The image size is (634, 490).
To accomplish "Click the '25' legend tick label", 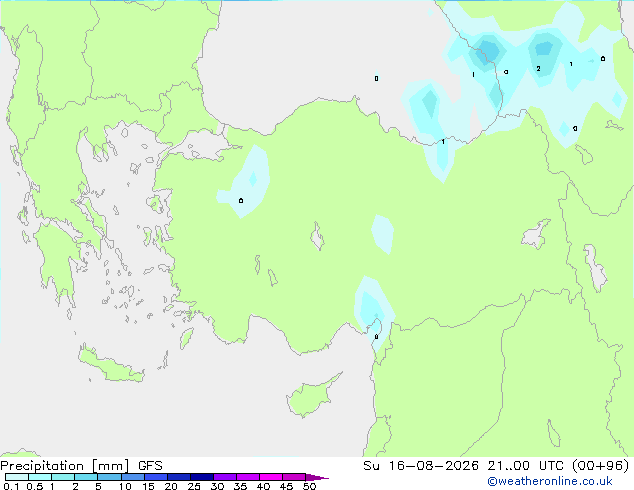I will click(x=194, y=486).
